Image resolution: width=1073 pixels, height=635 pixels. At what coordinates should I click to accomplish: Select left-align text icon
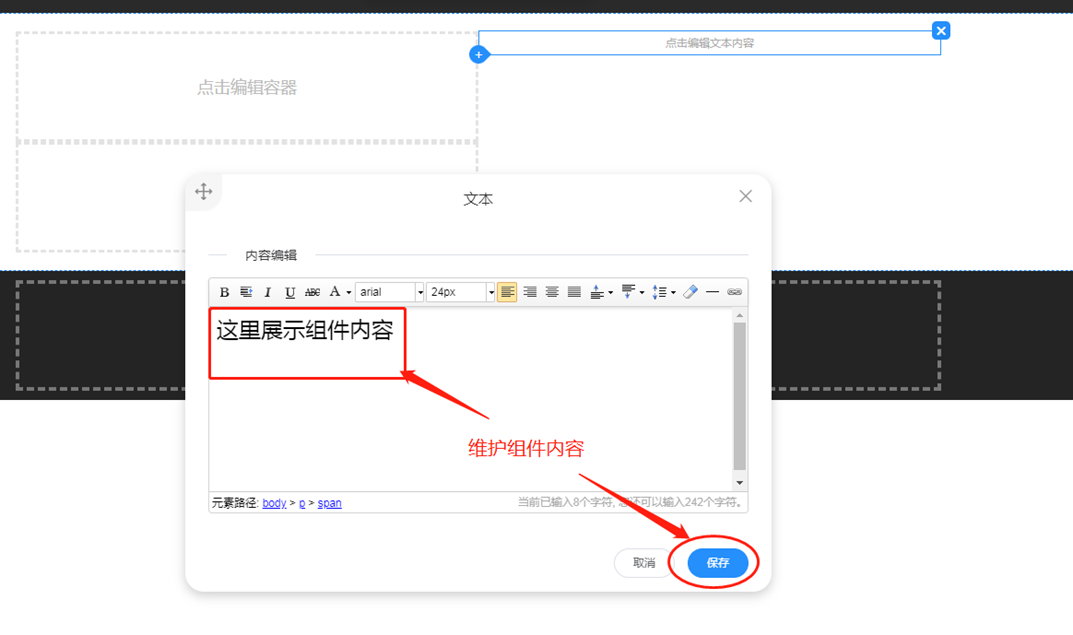click(x=508, y=292)
